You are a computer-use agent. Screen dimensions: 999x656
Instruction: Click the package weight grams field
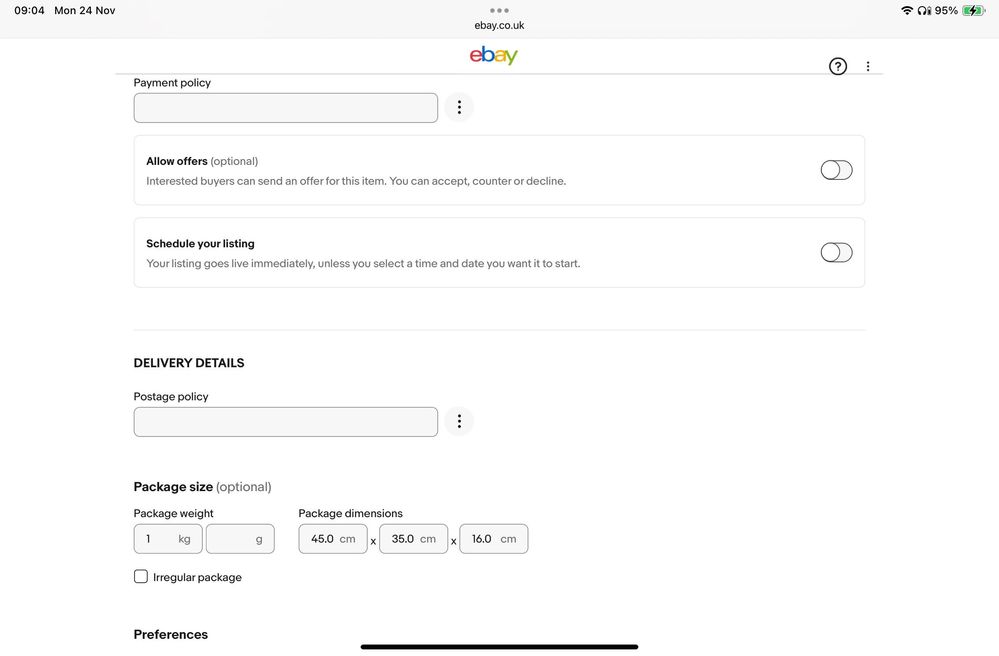click(239, 539)
